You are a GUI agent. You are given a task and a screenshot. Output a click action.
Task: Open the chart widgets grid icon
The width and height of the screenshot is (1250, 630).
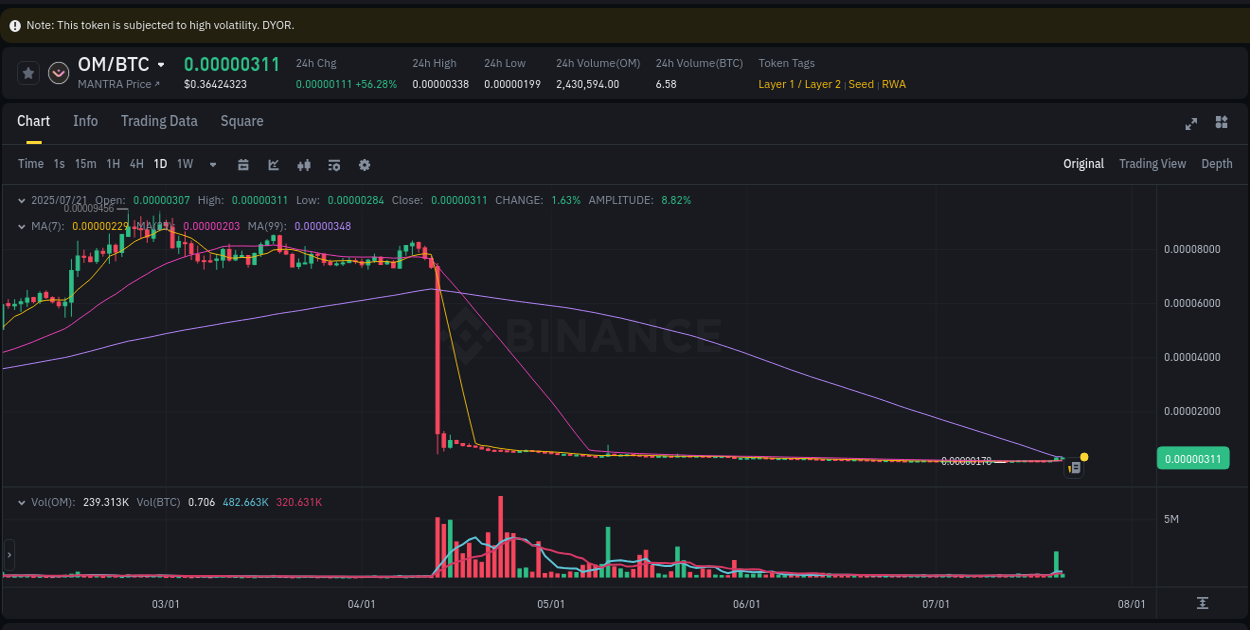click(1221, 123)
